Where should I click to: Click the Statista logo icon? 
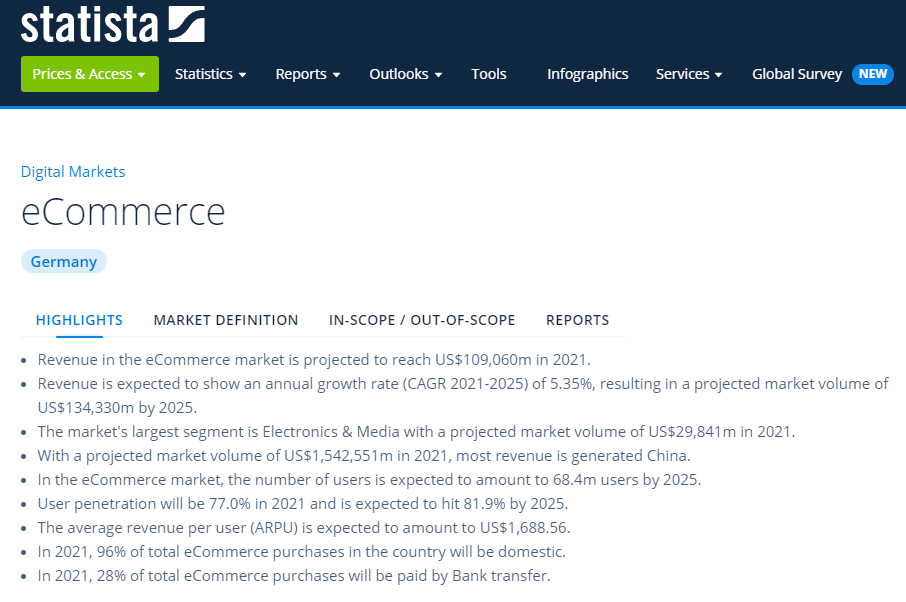(x=186, y=24)
